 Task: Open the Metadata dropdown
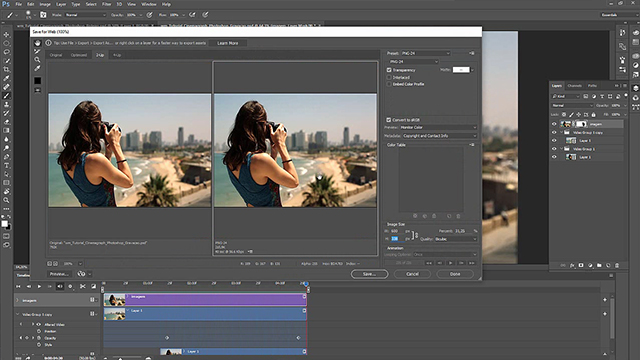coord(439,136)
